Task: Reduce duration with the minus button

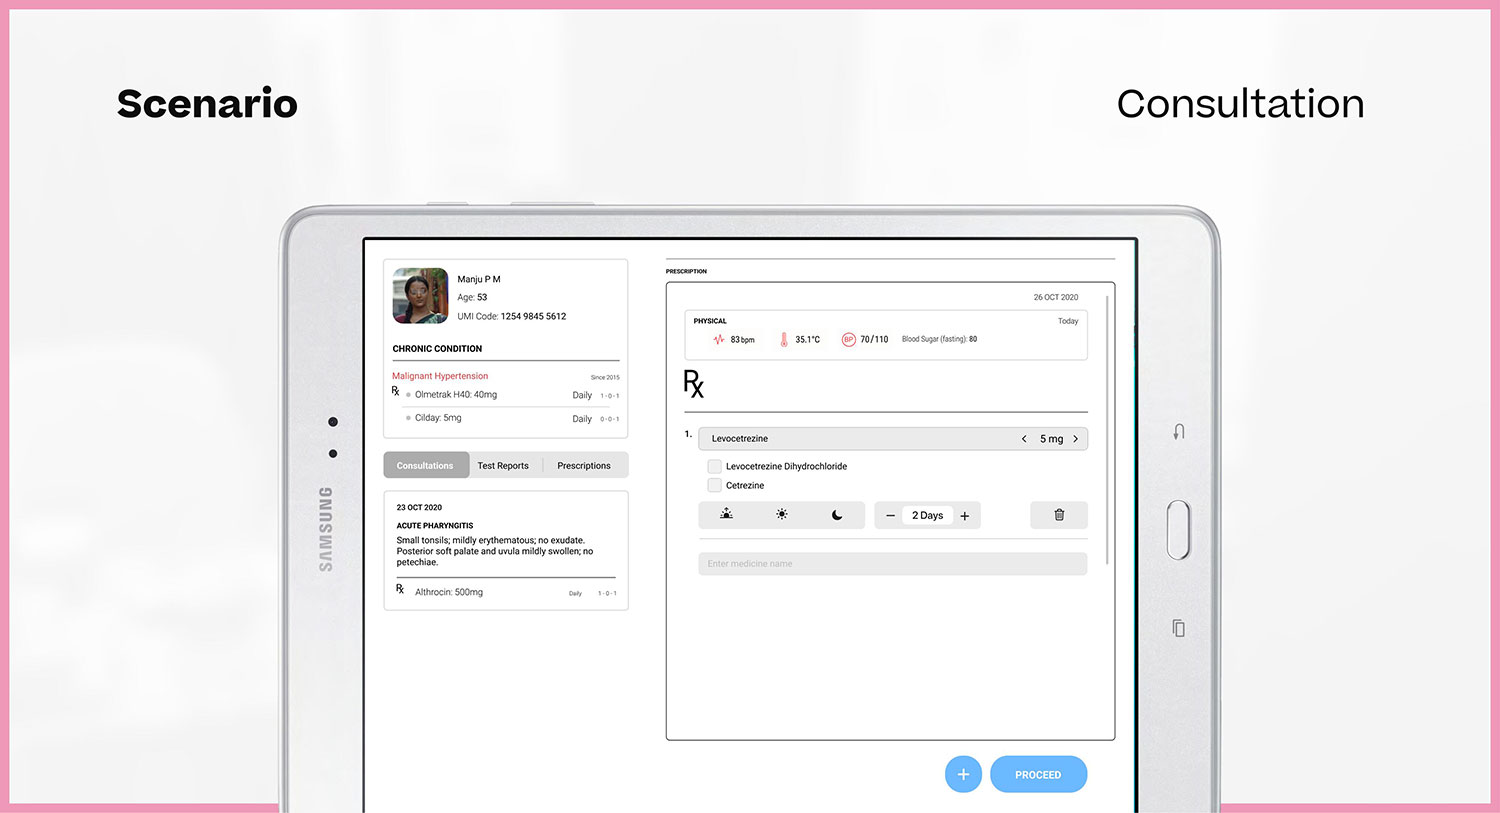Action: click(890, 516)
